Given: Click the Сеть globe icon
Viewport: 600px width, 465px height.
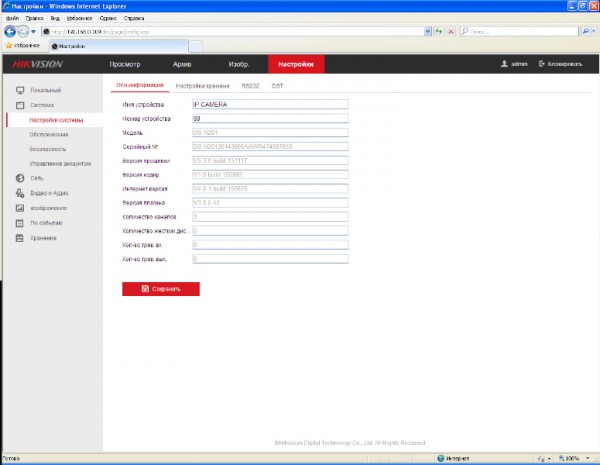Looking at the screenshot, I should pyautogui.click(x=20, y=178).
